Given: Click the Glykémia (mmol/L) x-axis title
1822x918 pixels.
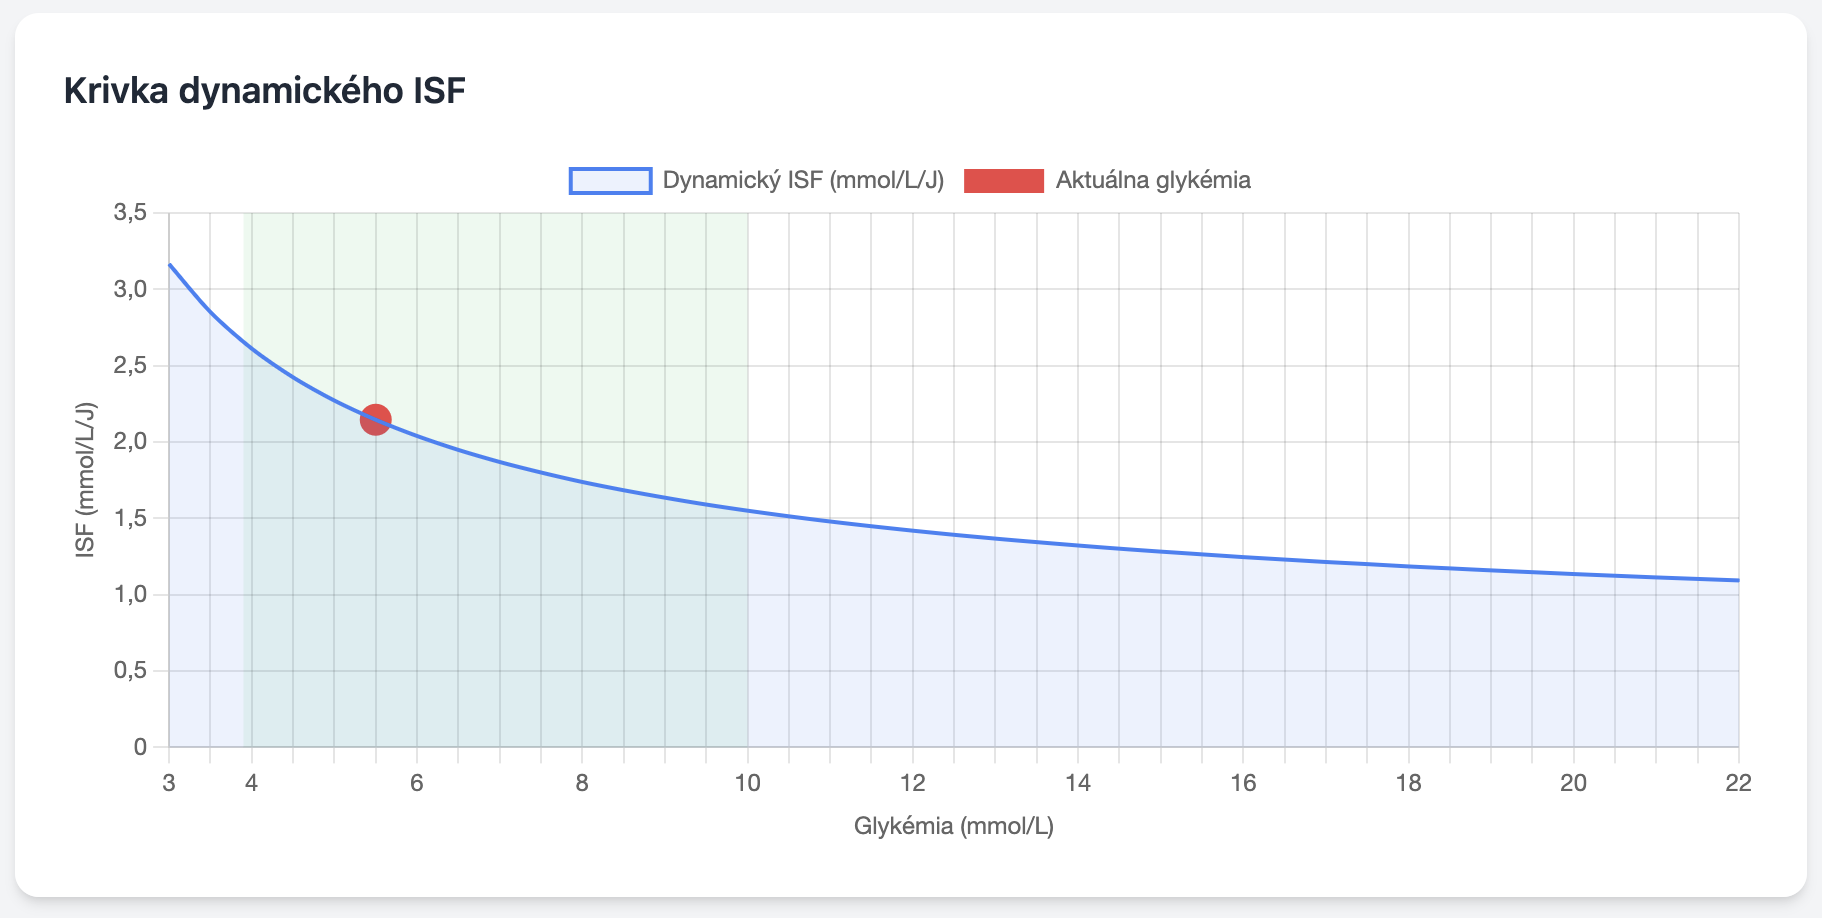Looking at the screenshot, I should (953, 826).
